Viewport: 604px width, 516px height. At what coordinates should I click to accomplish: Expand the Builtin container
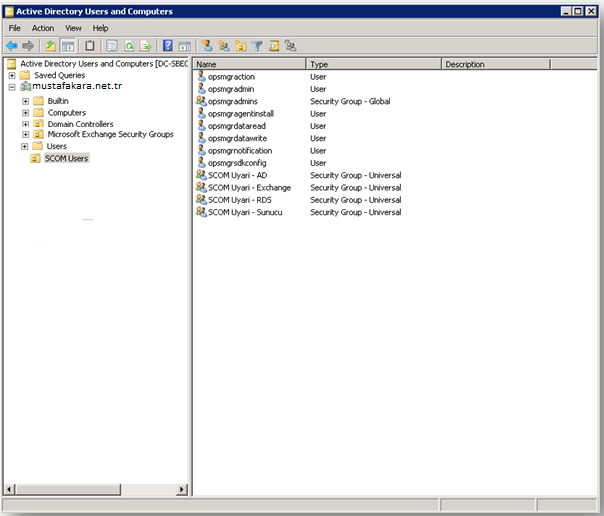click(25, 101)
